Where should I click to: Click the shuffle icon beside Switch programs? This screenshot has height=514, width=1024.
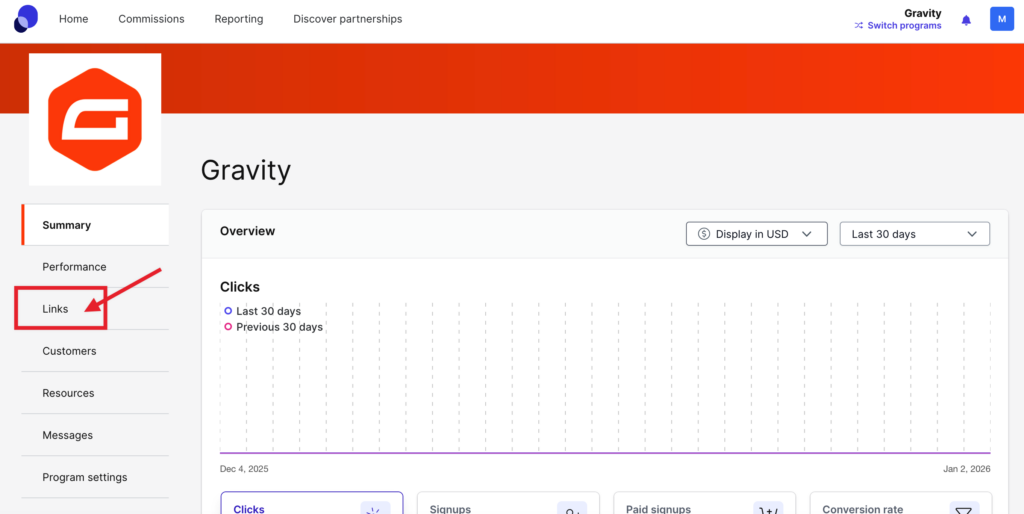pyautogui.click(x=858, y=26)
